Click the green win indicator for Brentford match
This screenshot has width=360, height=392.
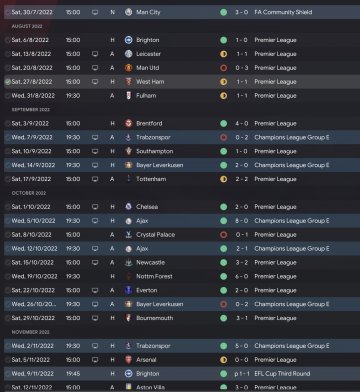click(x=224, y=124)
